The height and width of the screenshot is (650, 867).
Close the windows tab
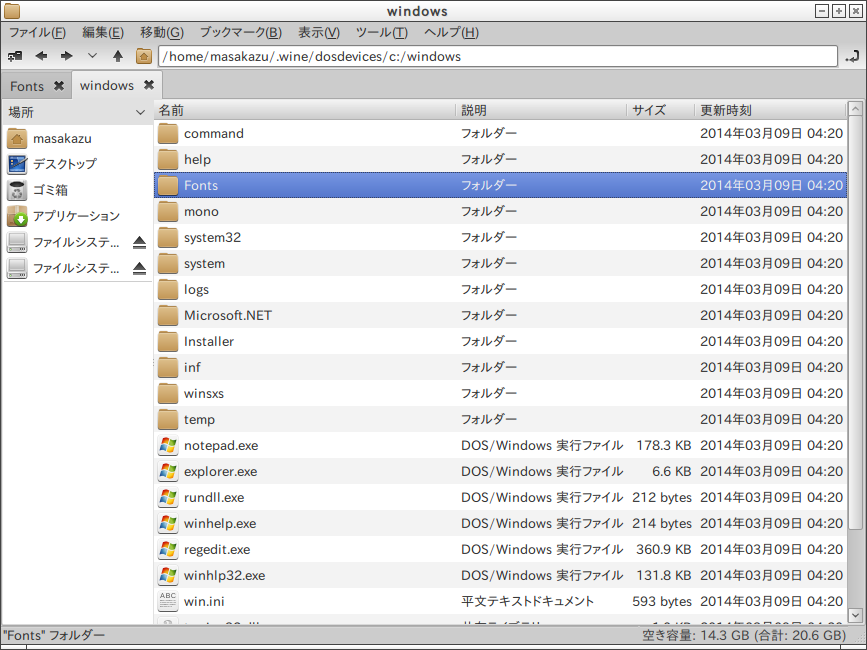coord(149,85)
